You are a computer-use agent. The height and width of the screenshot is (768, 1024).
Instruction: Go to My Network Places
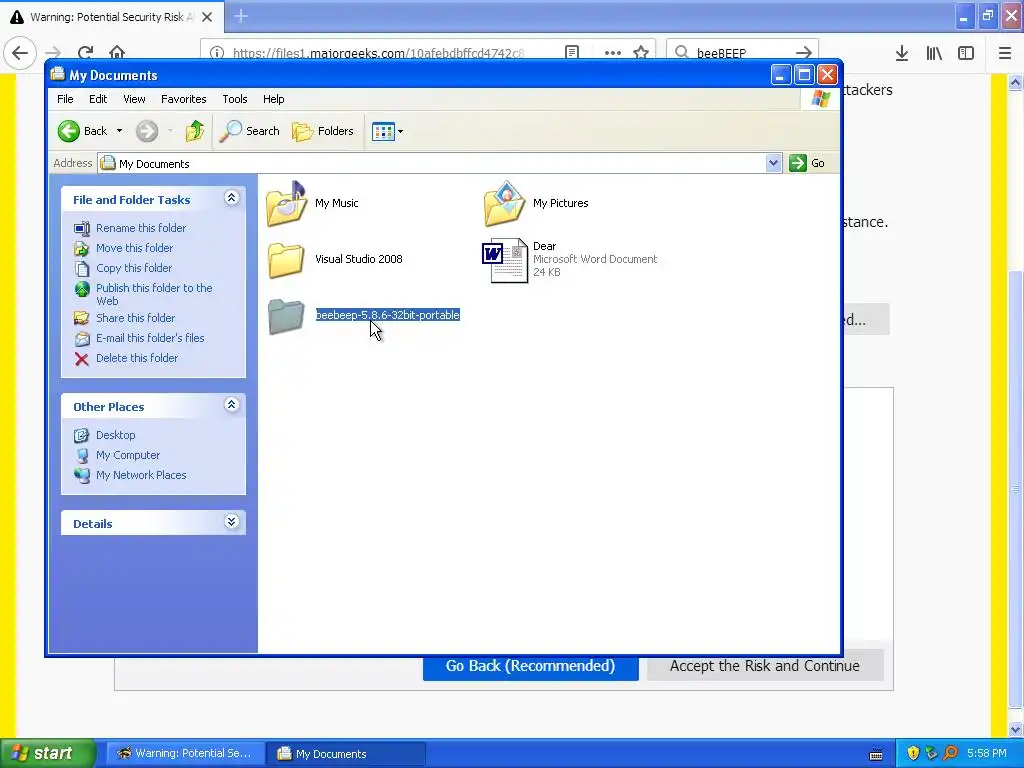point(141,475)
